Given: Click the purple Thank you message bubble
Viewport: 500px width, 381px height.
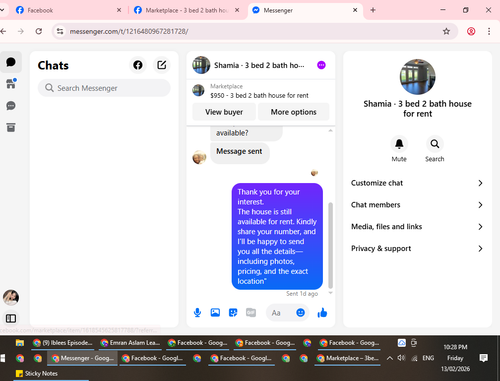Looking at the screenshot, I should coord(277,236).
